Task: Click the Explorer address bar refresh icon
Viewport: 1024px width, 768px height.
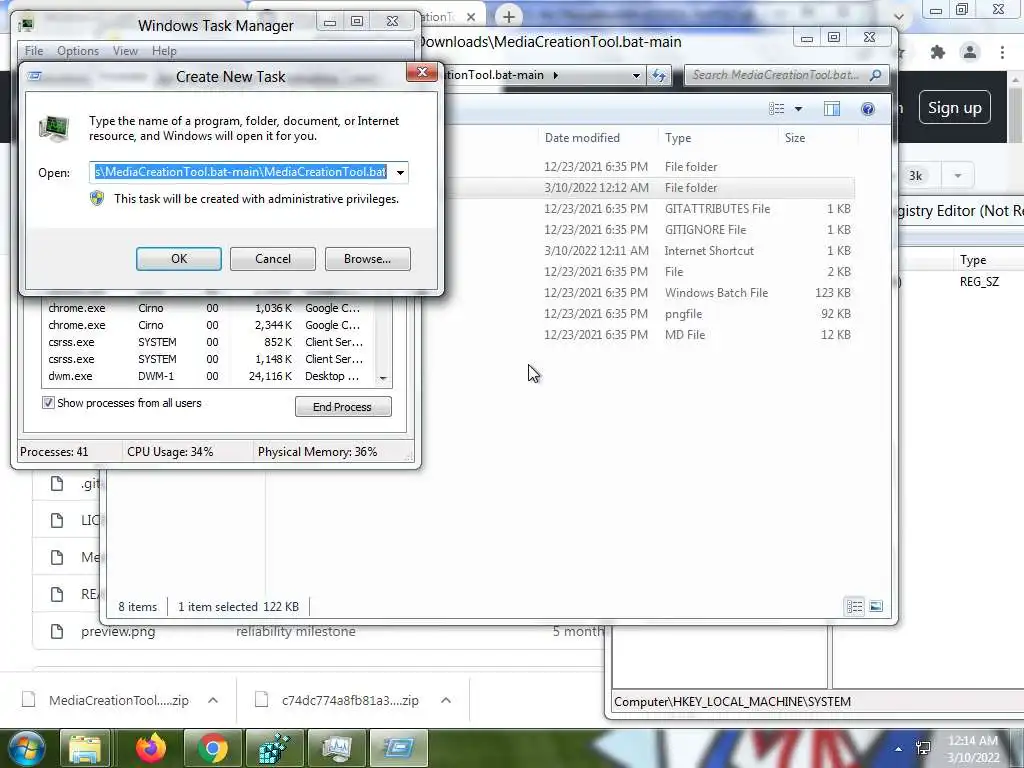Action: [659, 75]
